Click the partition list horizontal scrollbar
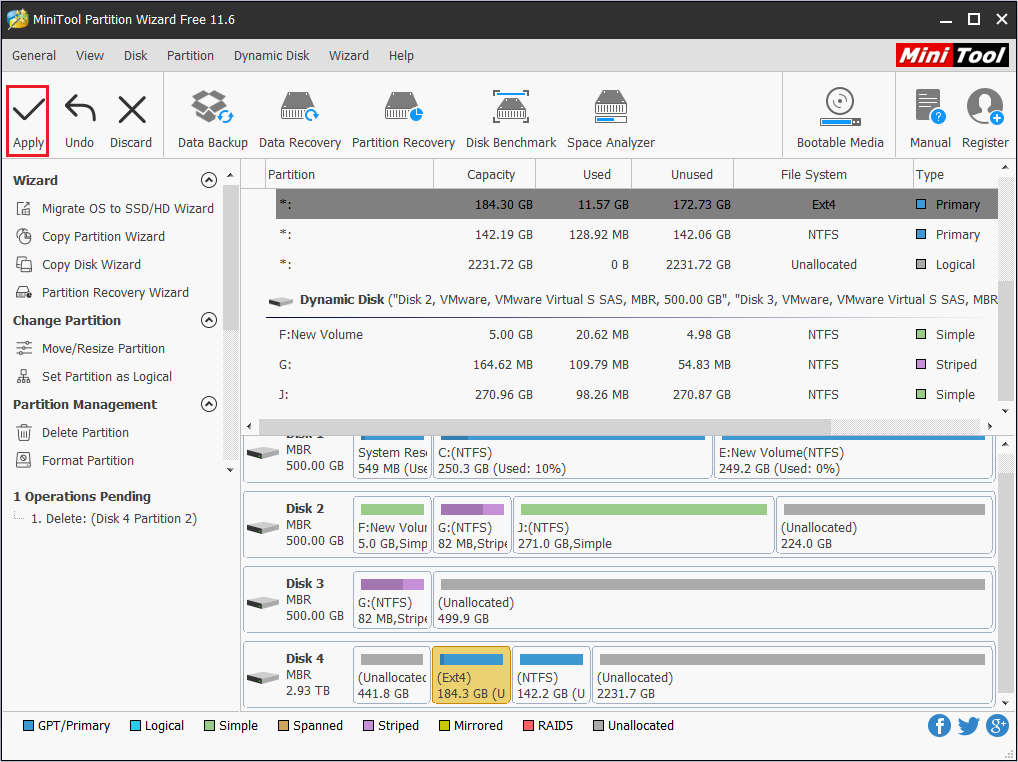The image size is (1018, 762). (545, 426)
